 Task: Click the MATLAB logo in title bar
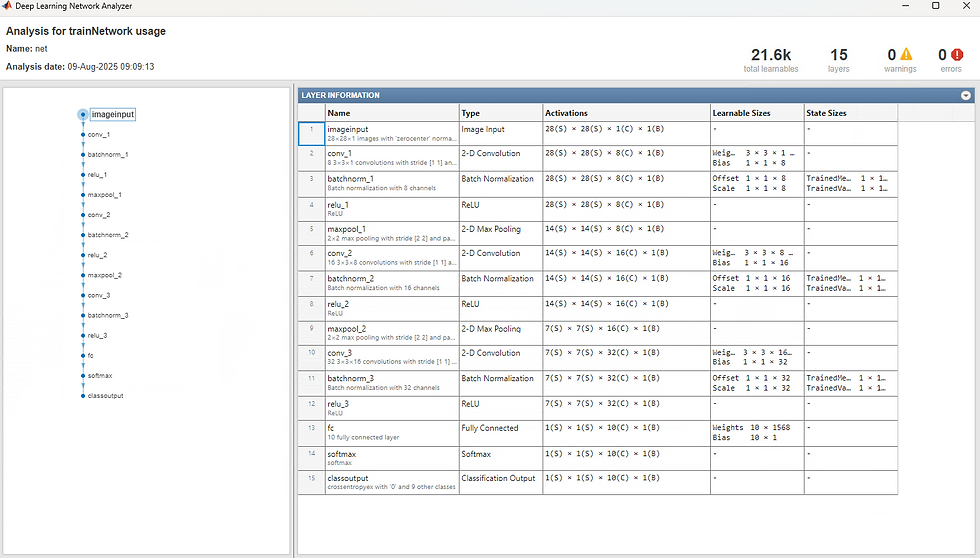coord(7,6)
